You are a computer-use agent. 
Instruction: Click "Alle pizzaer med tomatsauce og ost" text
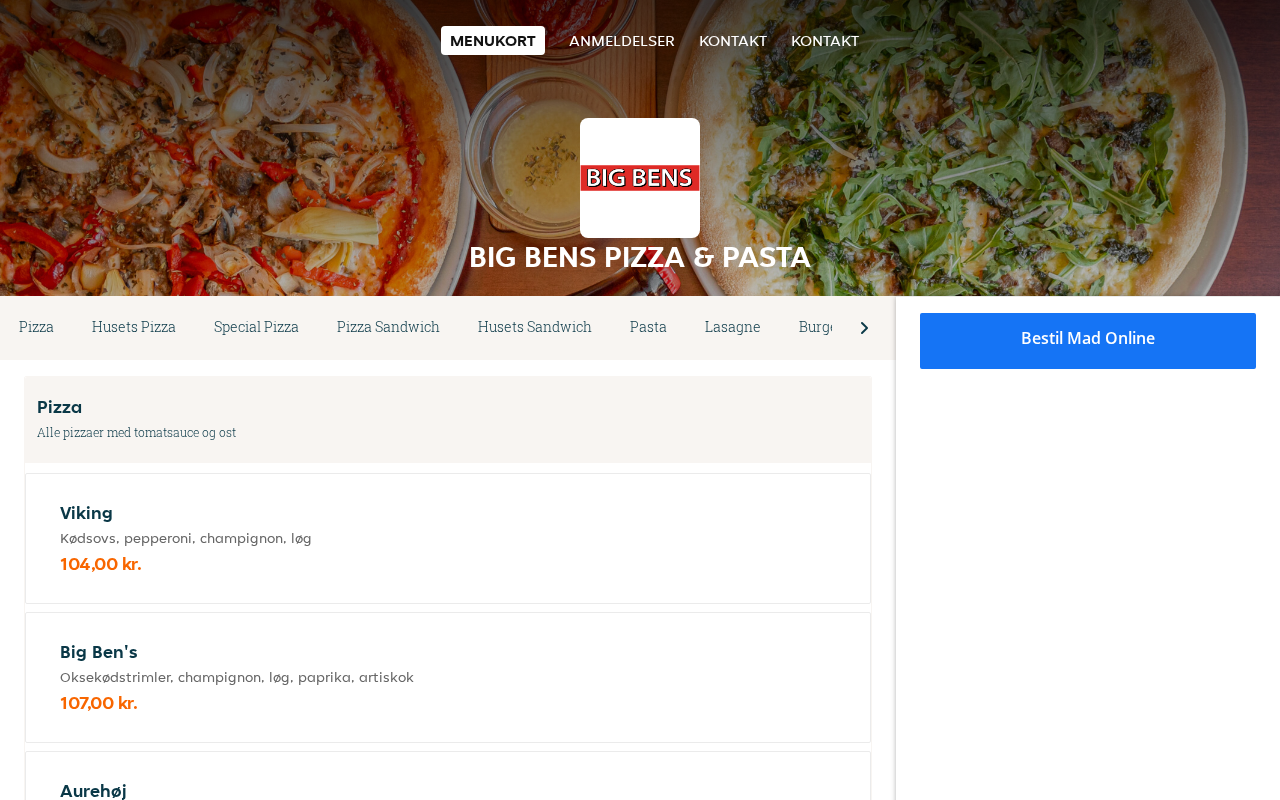click(x=137, y=433)
